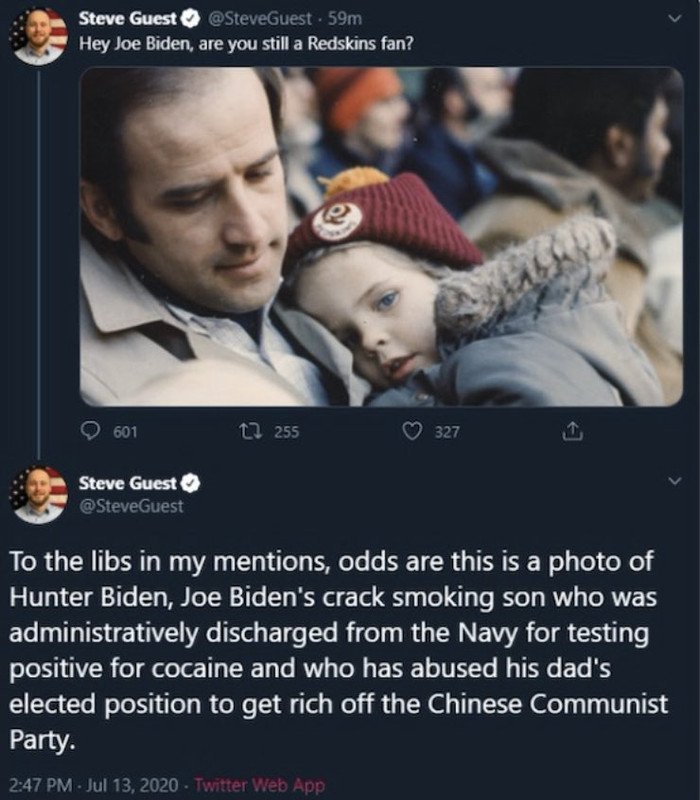Open @SteveGuest handle in second tweet
700x800 pixels.
pos(131,506)
